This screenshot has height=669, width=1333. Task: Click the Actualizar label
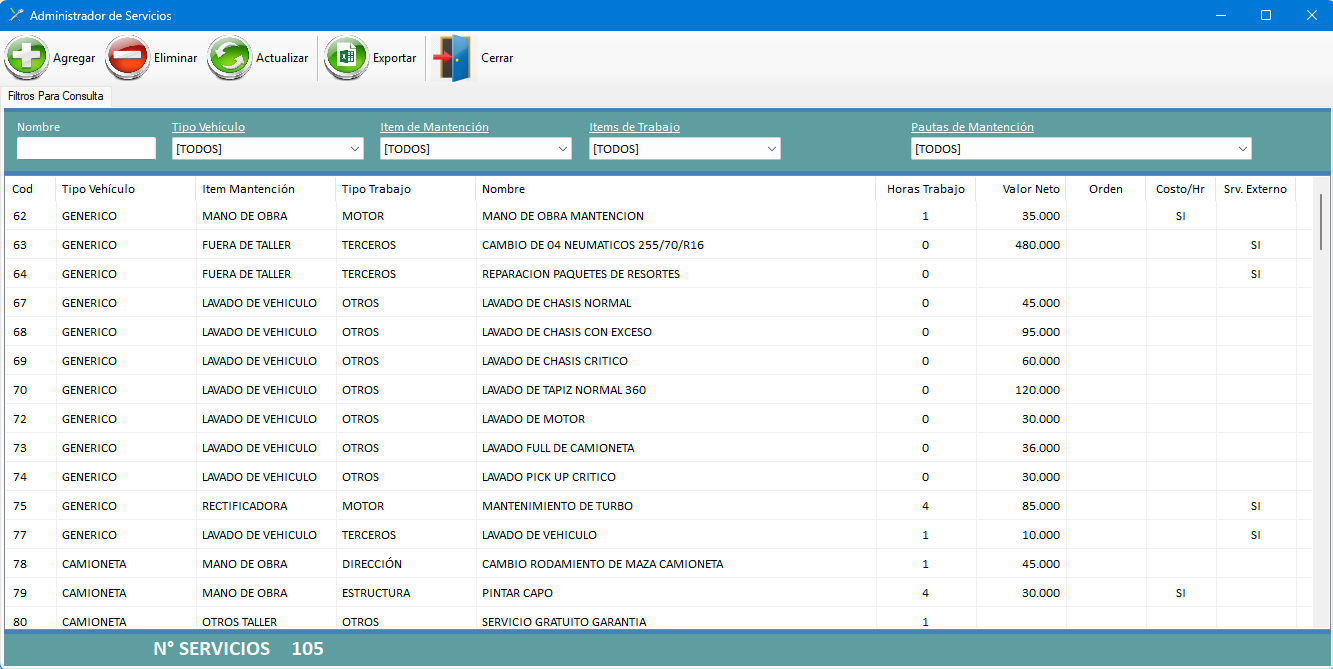coord(282,58)
